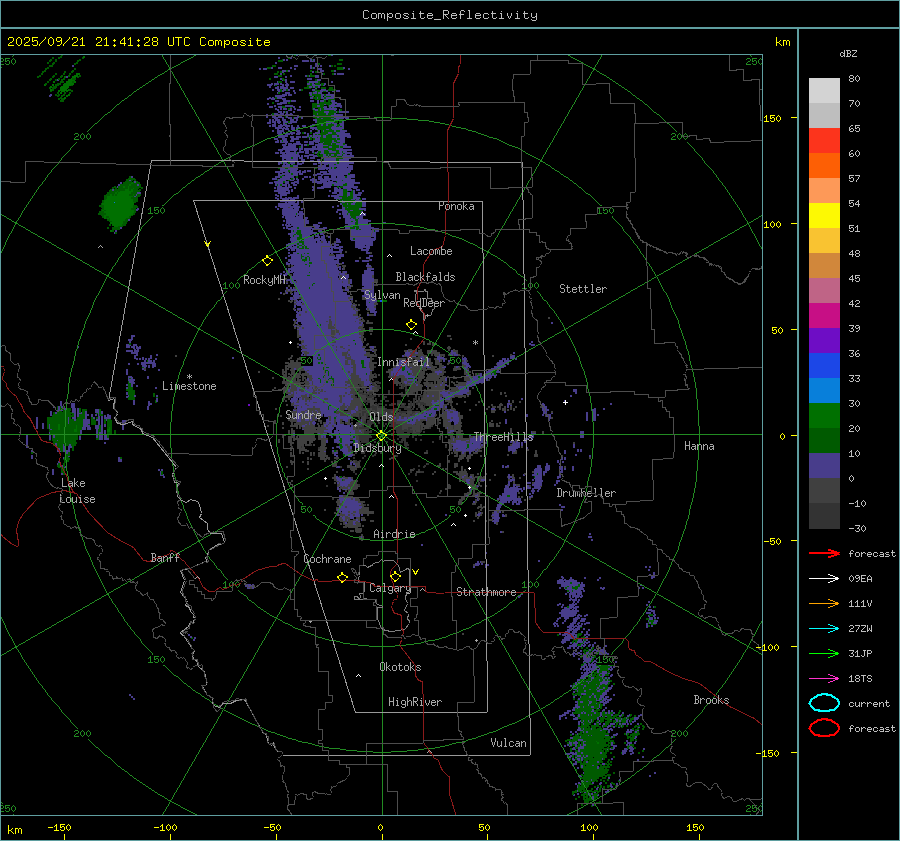Click the Drumheller city label

click(x=586, y=493)
